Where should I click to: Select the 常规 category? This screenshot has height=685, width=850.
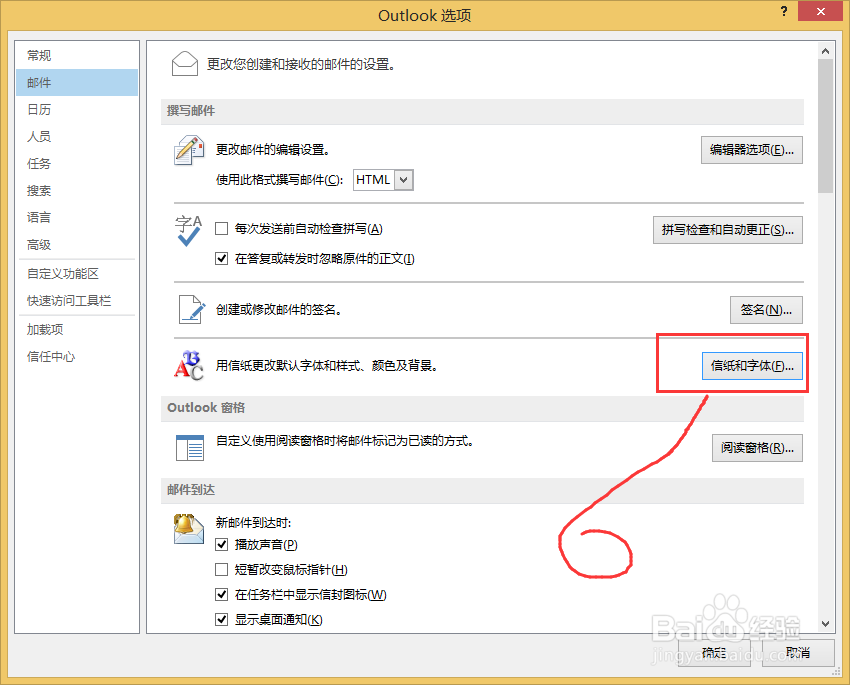point(77,55)
